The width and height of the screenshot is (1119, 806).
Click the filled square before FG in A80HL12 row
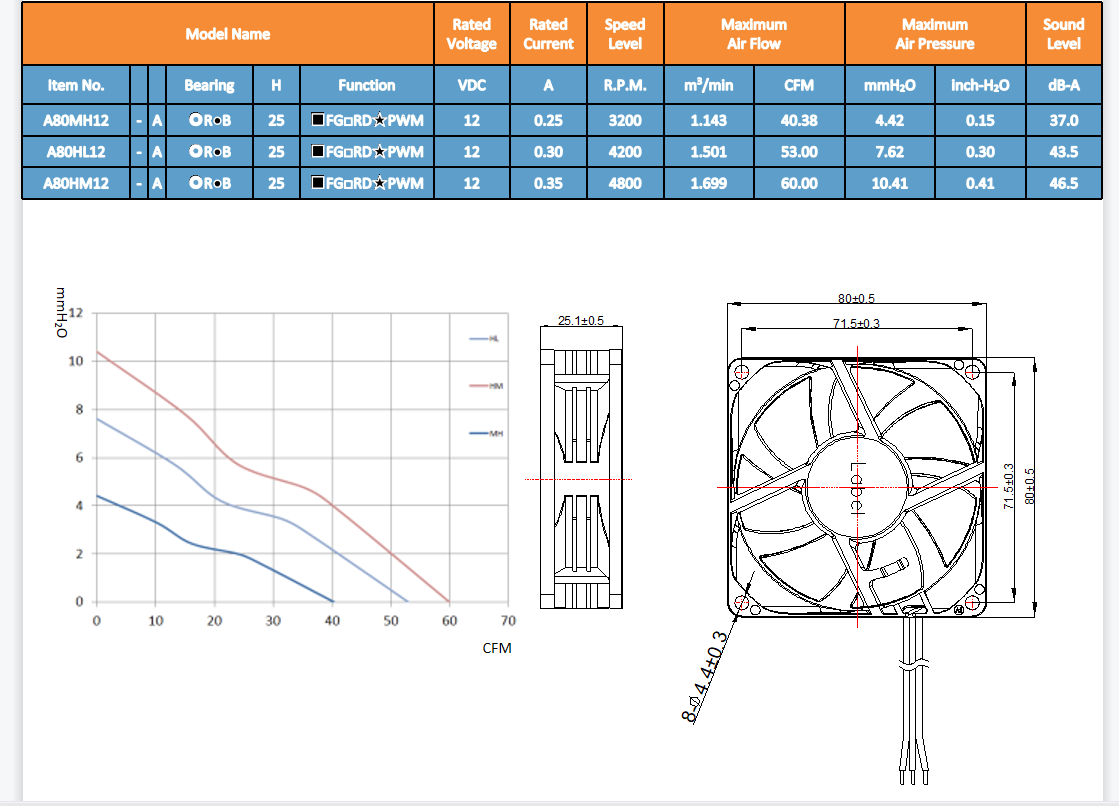[x=317, y=152]
